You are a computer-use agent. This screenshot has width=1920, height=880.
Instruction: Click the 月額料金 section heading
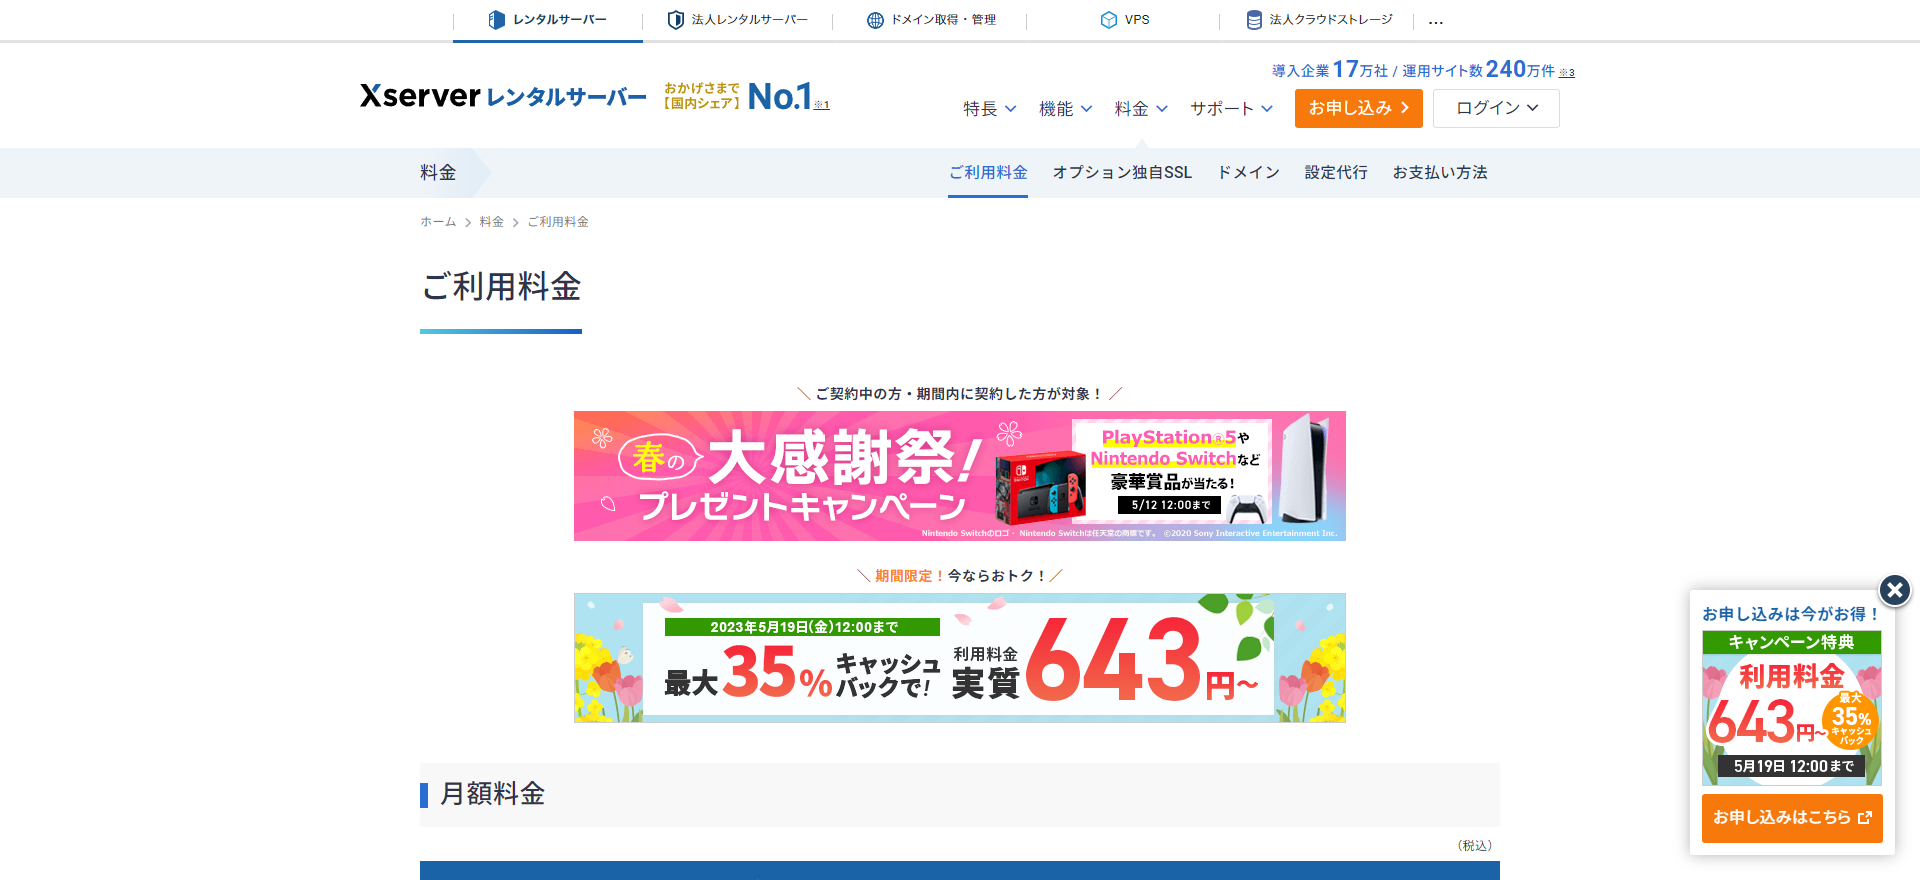[492, 794]
